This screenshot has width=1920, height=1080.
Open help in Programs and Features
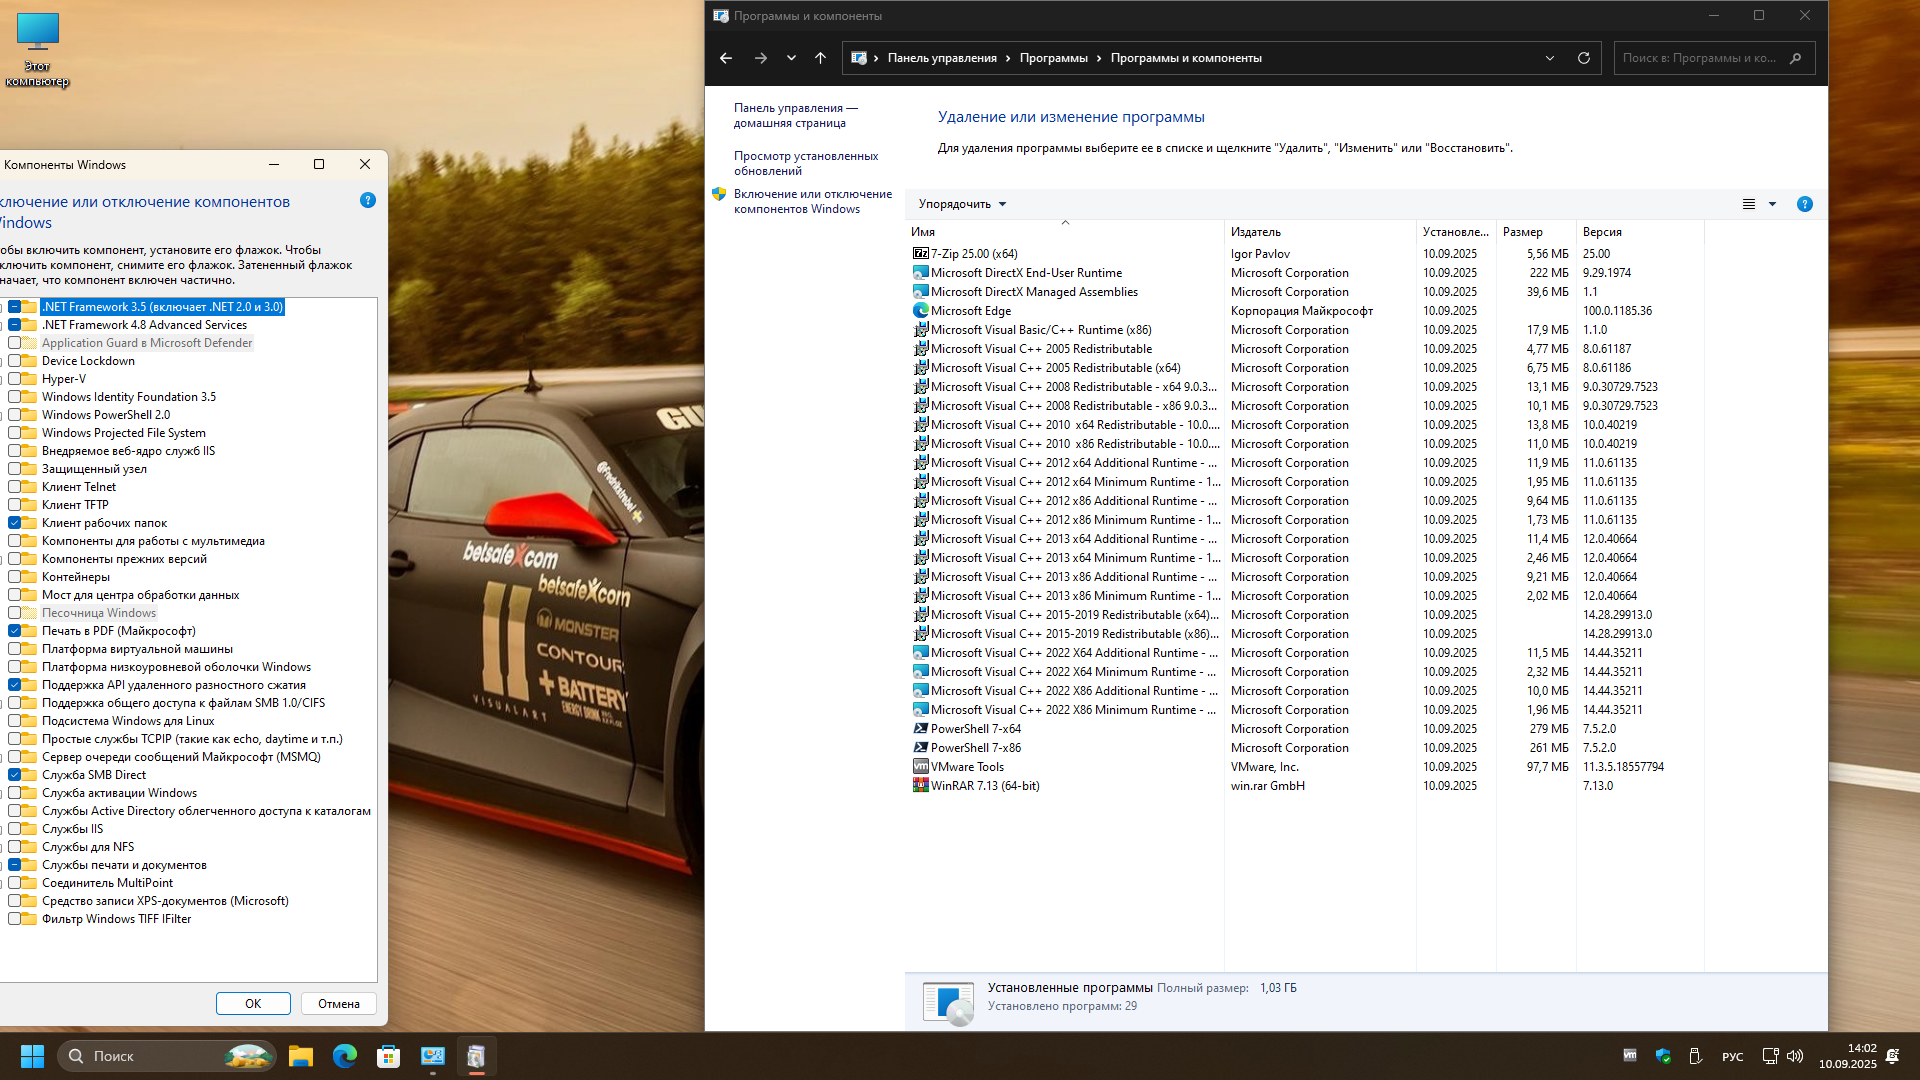pyautogui.click(x=1805, y=204)
